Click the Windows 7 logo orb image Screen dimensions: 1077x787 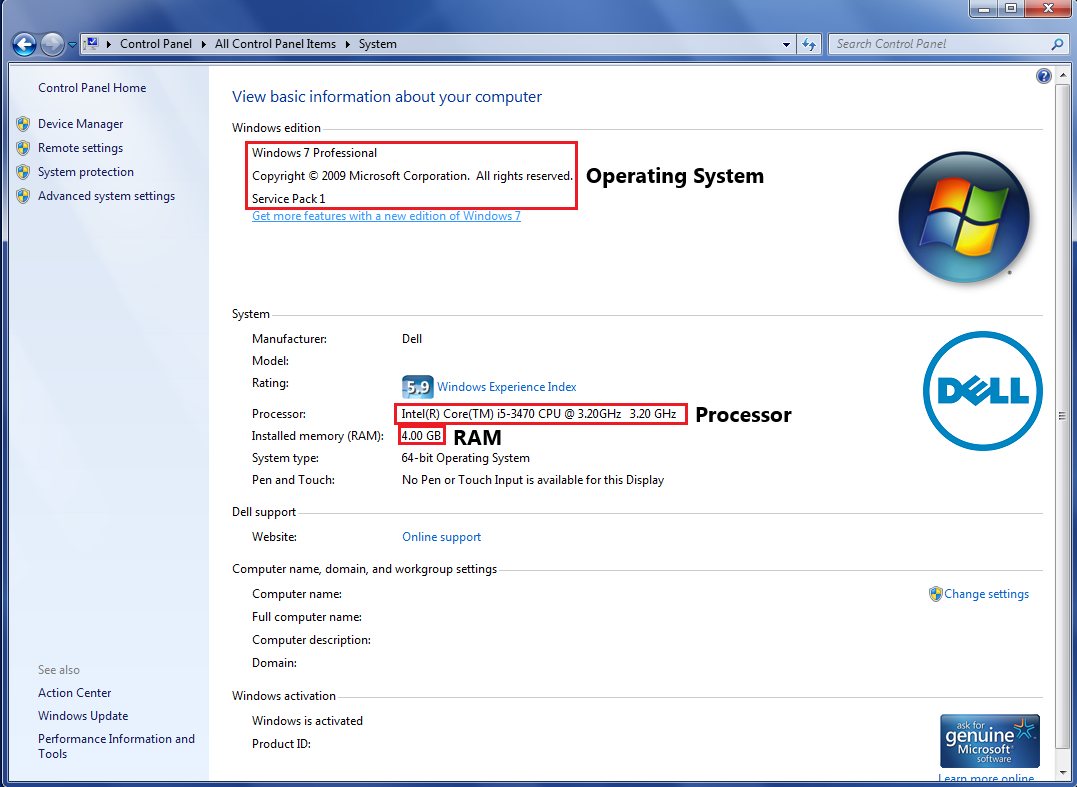click(x=964, y=217)
